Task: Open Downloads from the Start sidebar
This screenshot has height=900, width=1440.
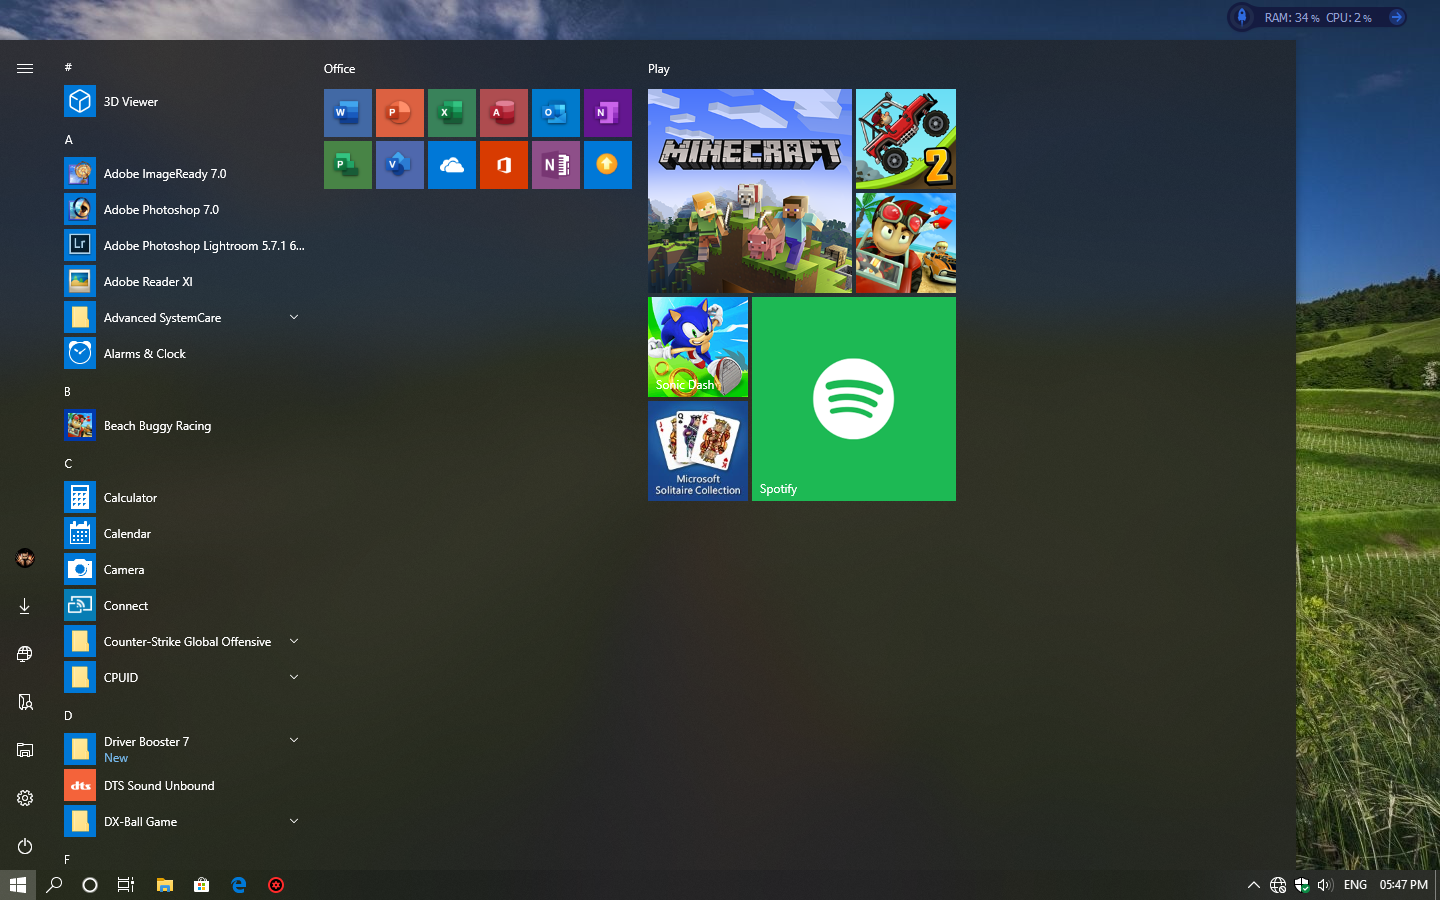Action: click(25, 606)
